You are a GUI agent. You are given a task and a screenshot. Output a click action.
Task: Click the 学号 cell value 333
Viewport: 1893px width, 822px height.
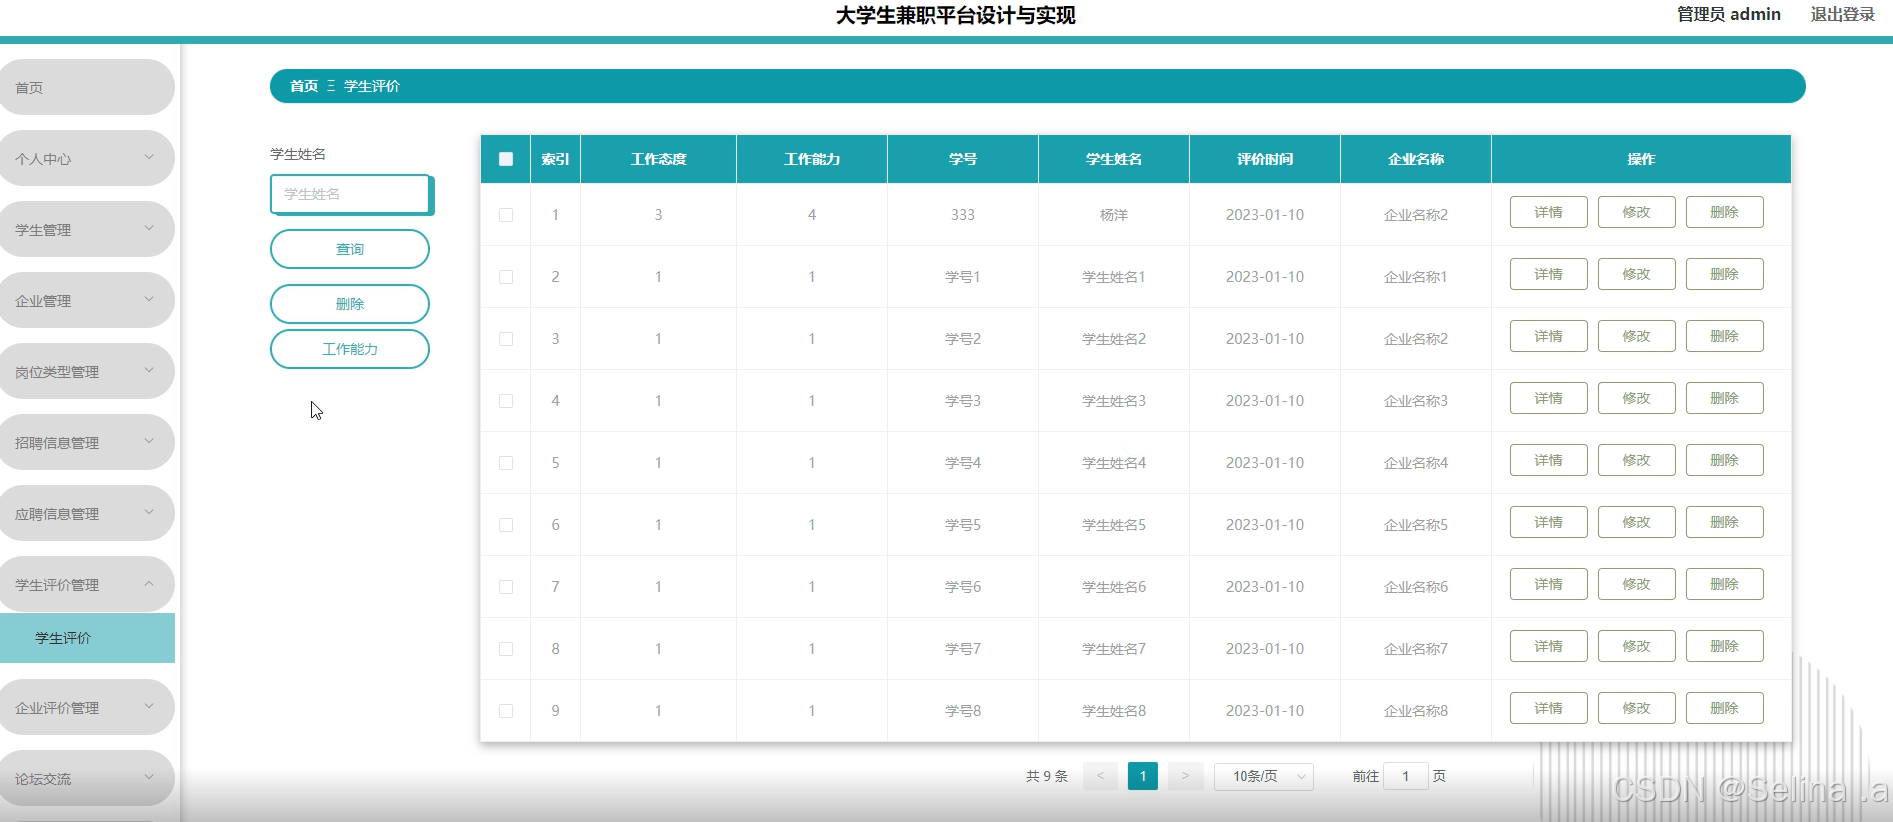tap(963, 215)
